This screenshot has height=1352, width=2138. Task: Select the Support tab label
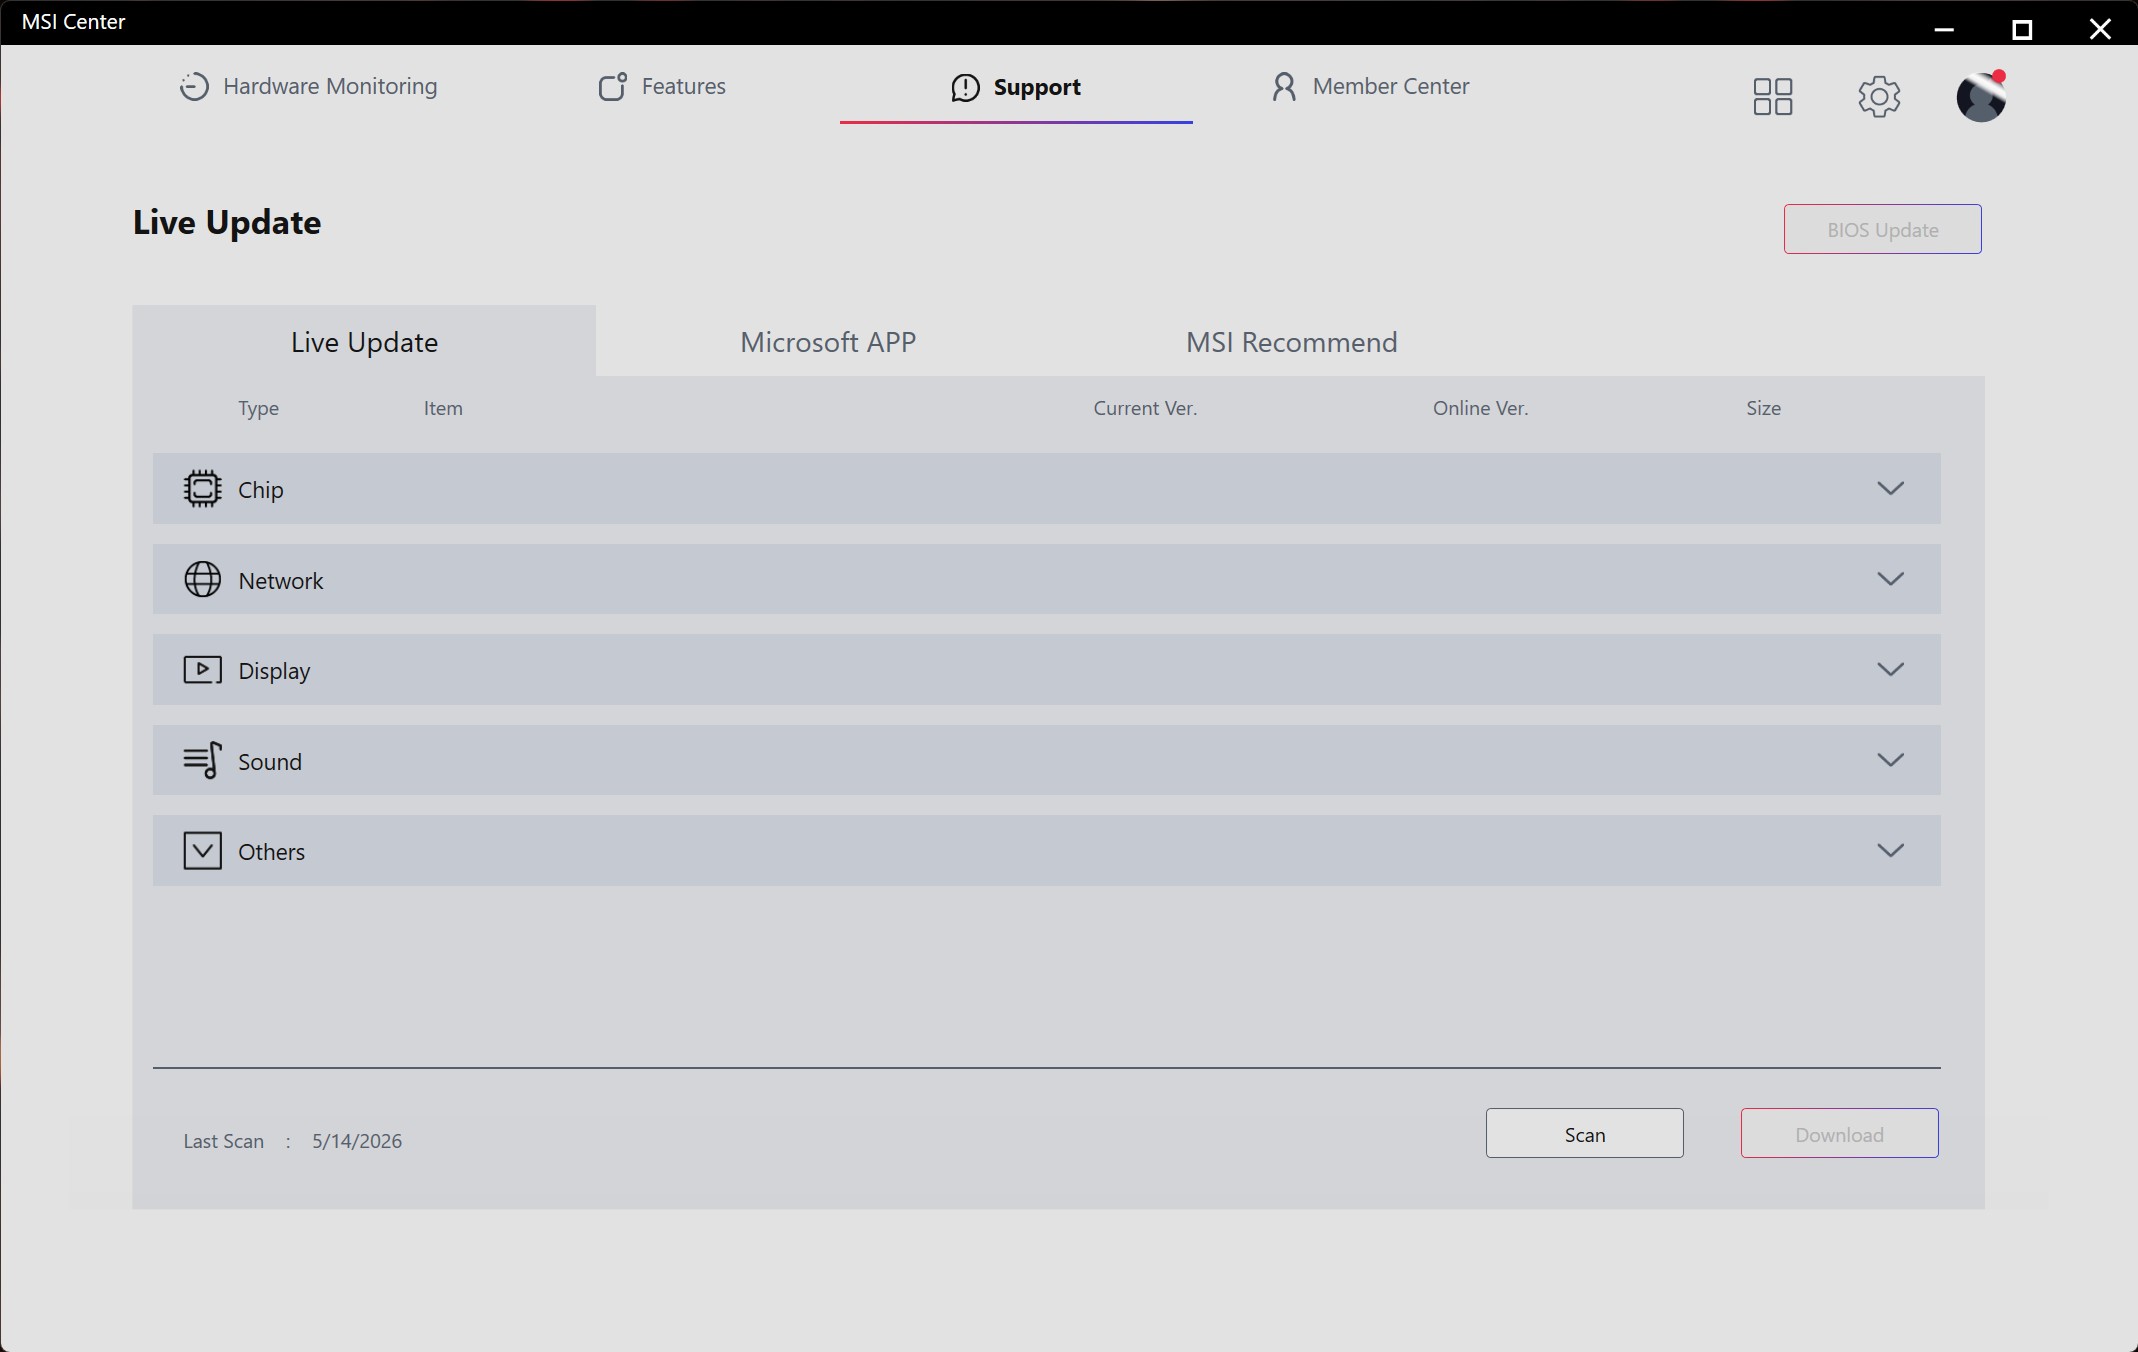click(x=1037, y=88)
